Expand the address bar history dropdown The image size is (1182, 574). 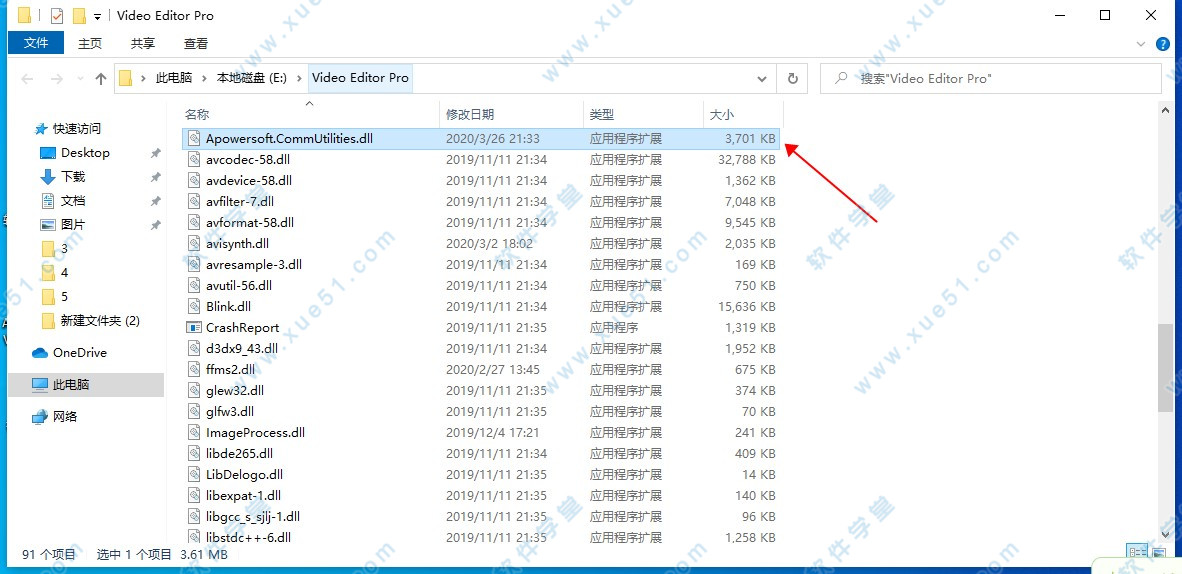(x=761, y=78)
